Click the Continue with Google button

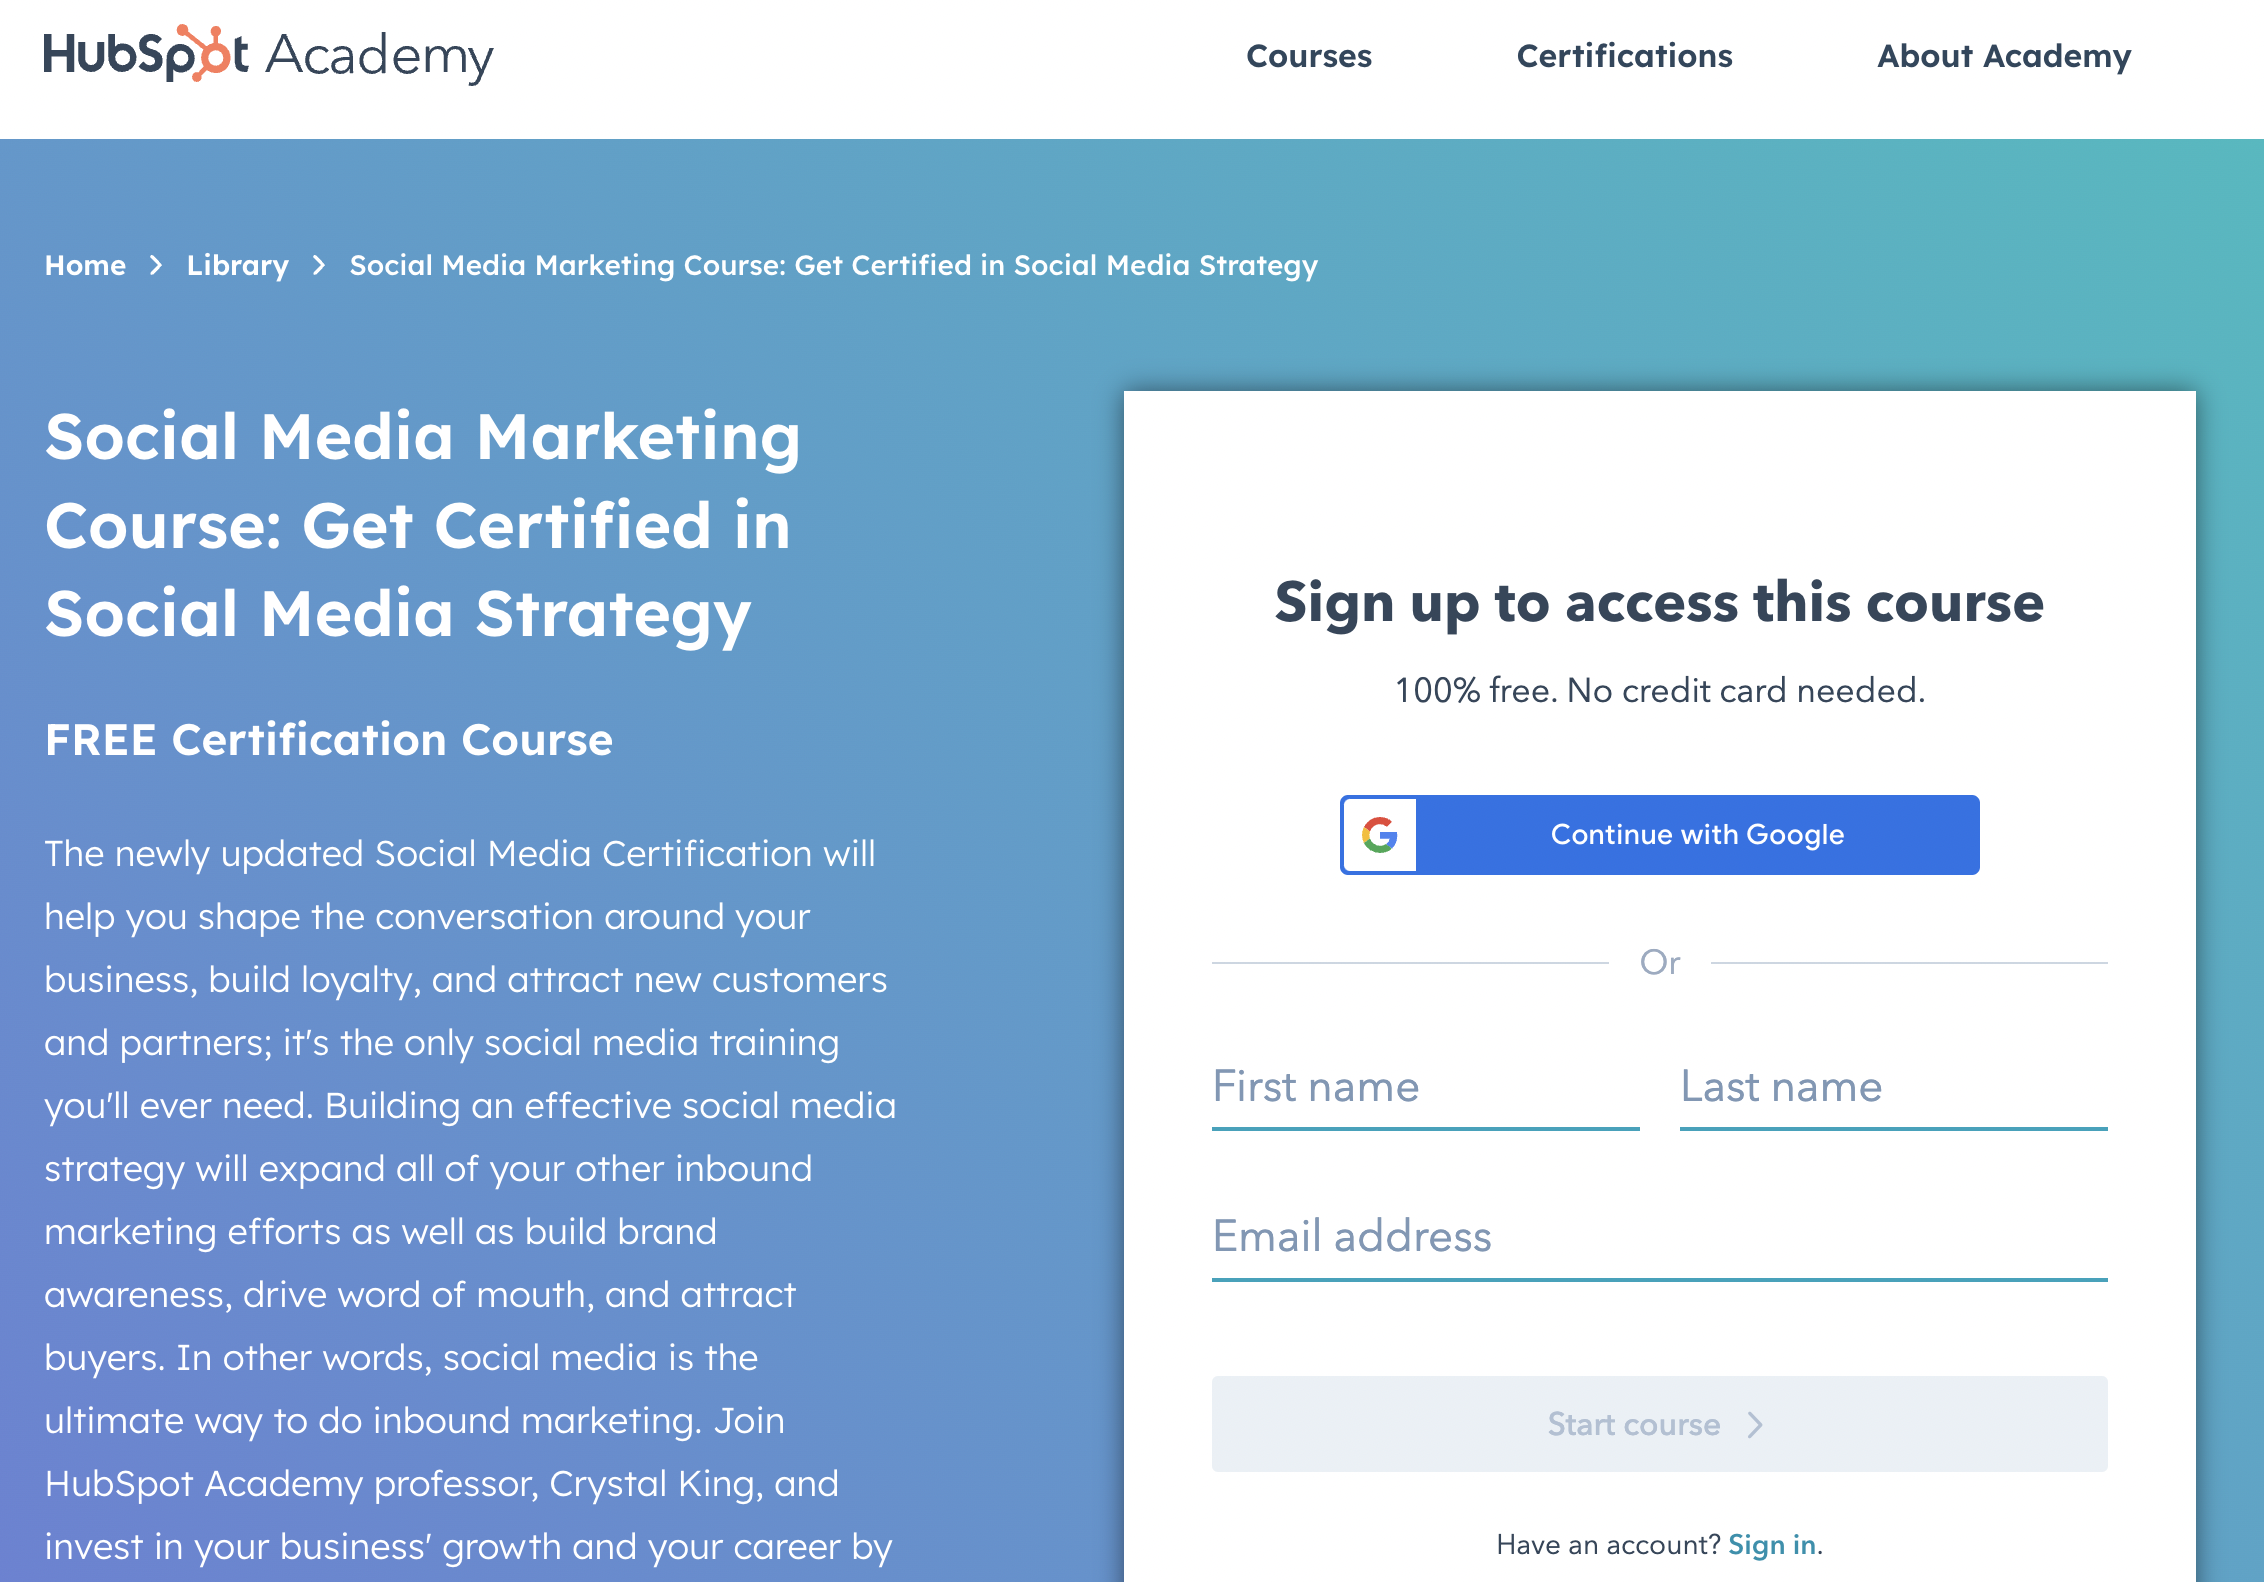[x=1658, y=834]
